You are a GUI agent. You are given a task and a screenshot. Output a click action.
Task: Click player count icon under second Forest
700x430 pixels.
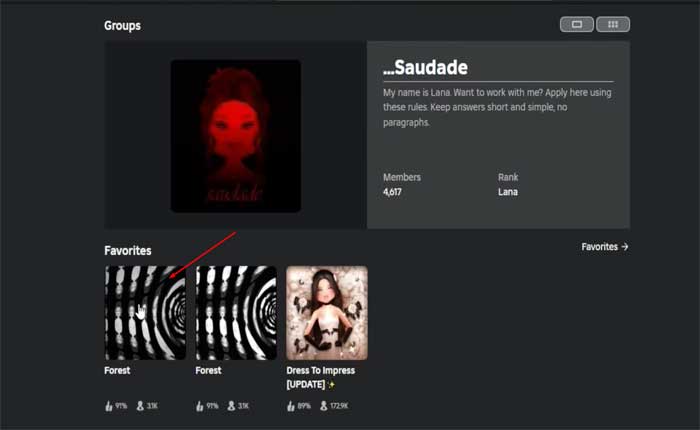point(231,406)
